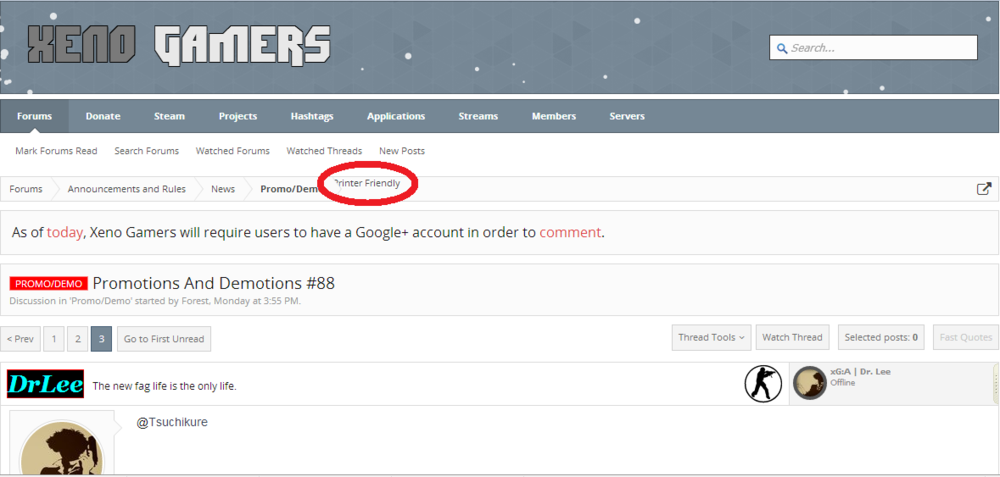Click the Monday at 3:55 PM timestamp
Screen dimensions: 1000x477
pos(257,300)
